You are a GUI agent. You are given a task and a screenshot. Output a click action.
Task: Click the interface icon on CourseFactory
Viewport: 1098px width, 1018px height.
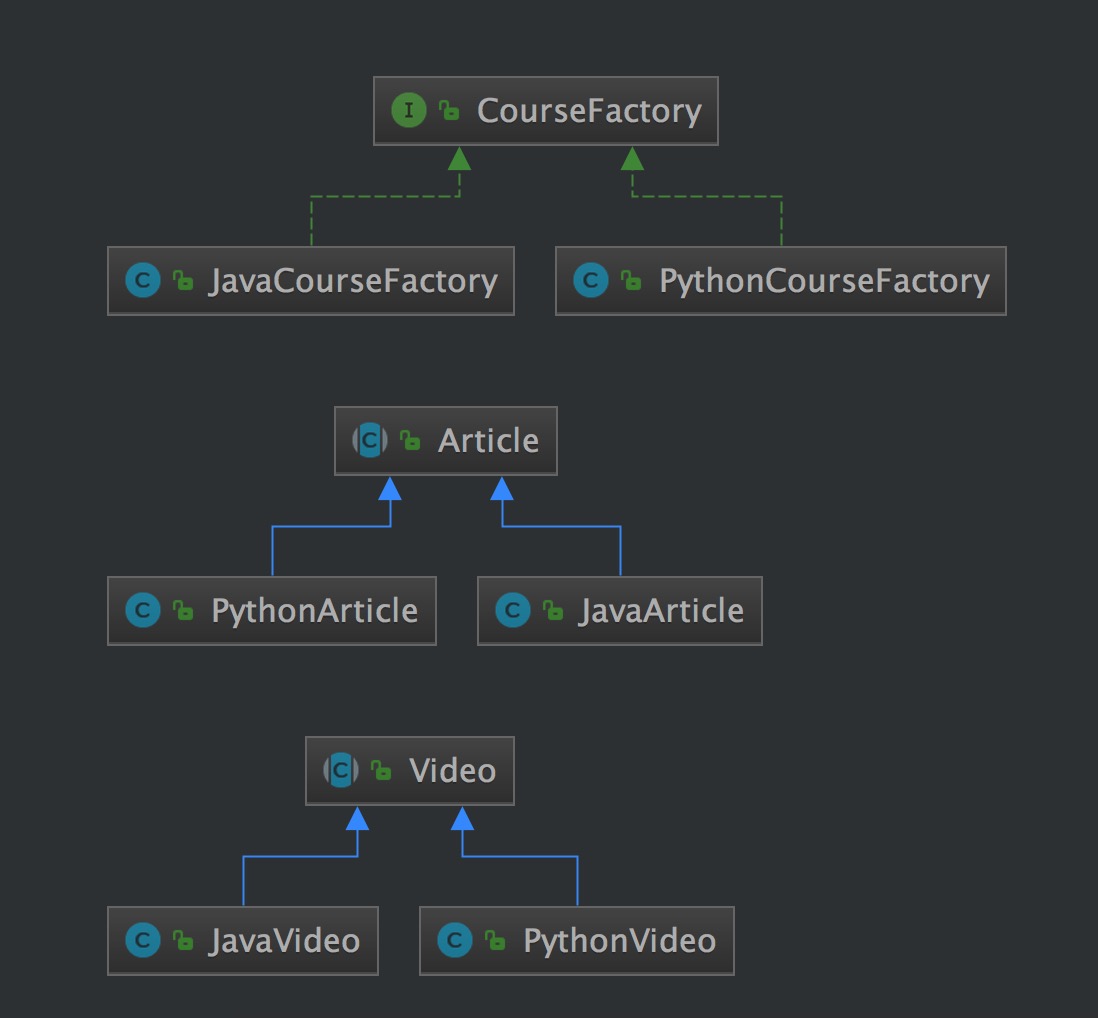click(x=409, y=111)
